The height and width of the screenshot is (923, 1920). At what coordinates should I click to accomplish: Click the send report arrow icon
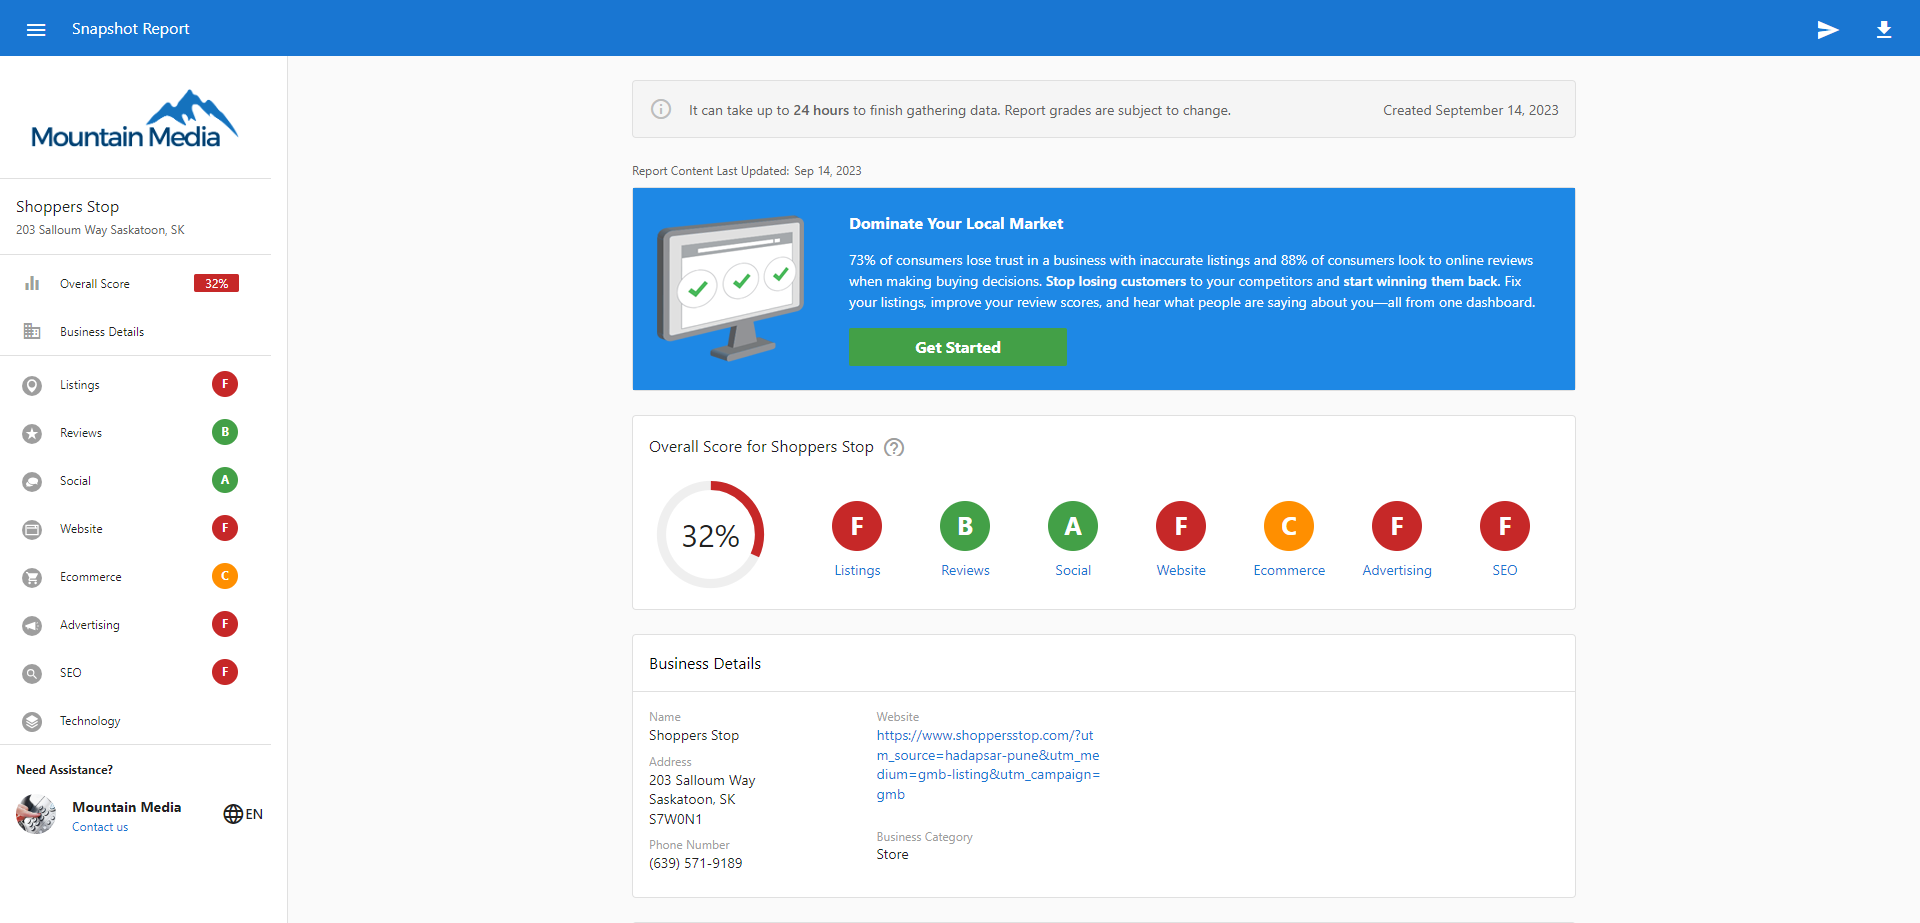coord(1828,29)
